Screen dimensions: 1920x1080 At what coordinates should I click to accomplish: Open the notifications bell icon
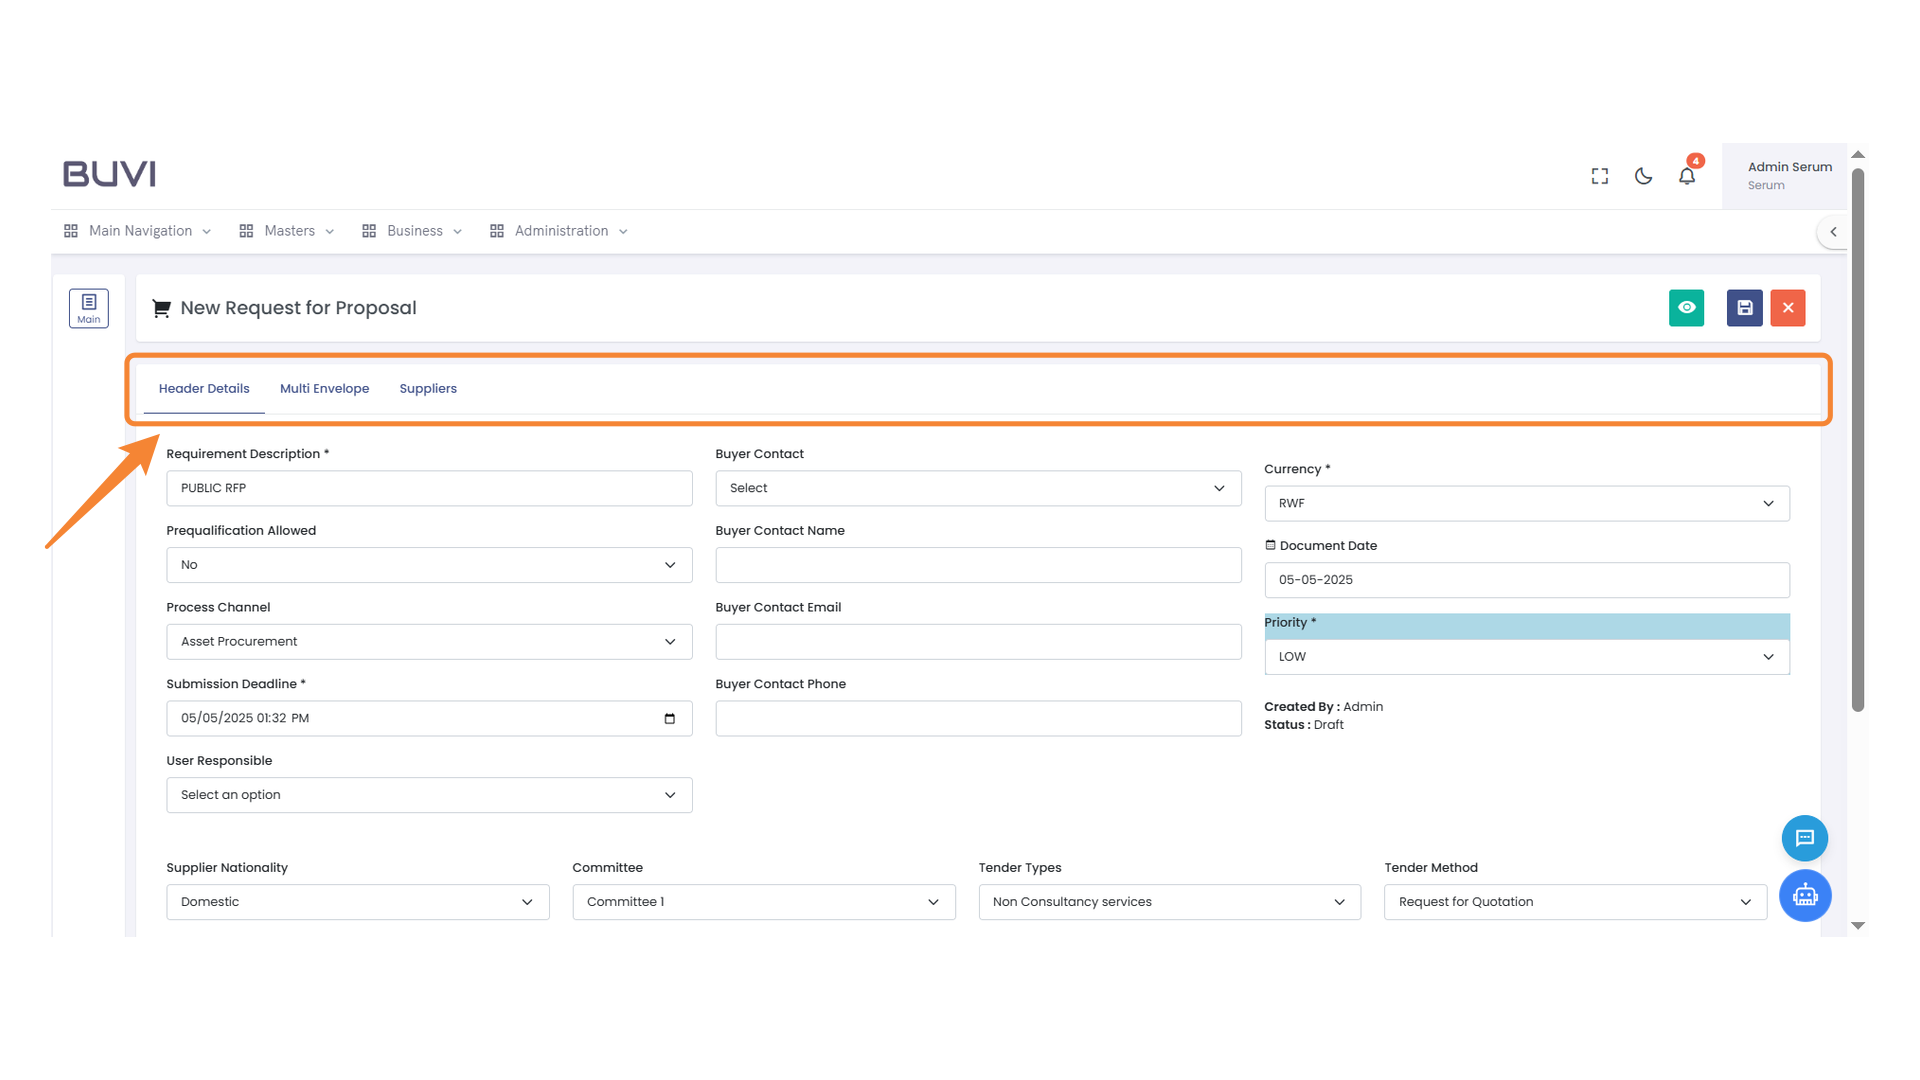1687,176
